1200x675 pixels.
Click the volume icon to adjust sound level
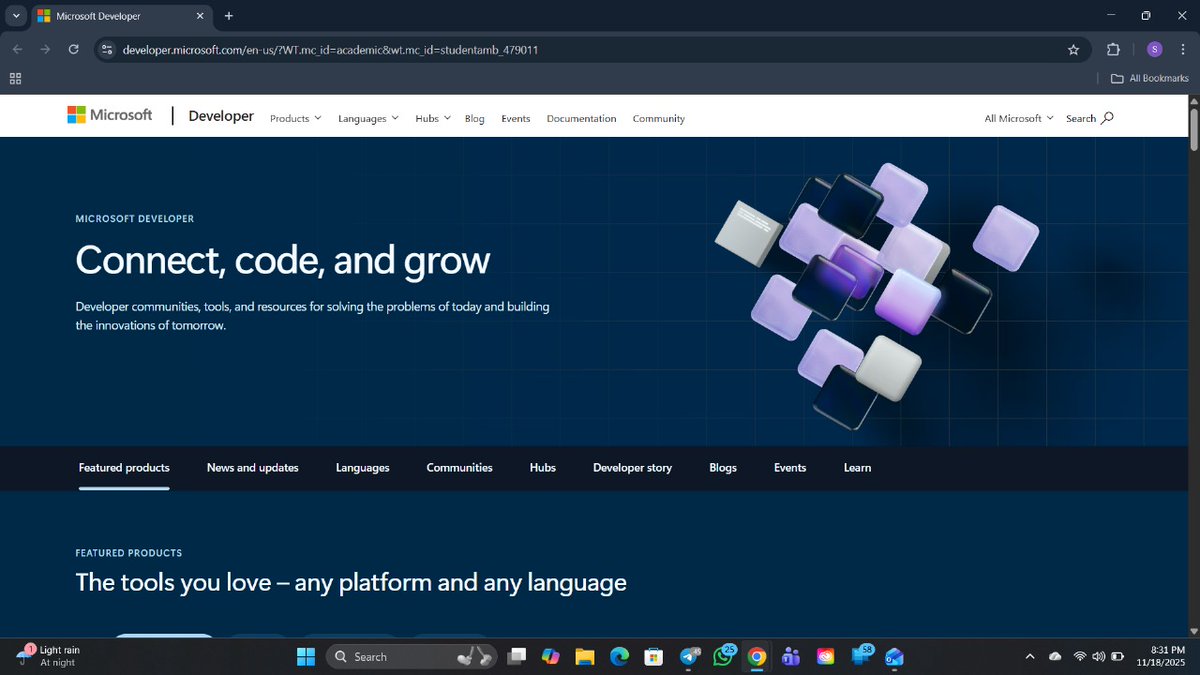[x=1098, y=656]
